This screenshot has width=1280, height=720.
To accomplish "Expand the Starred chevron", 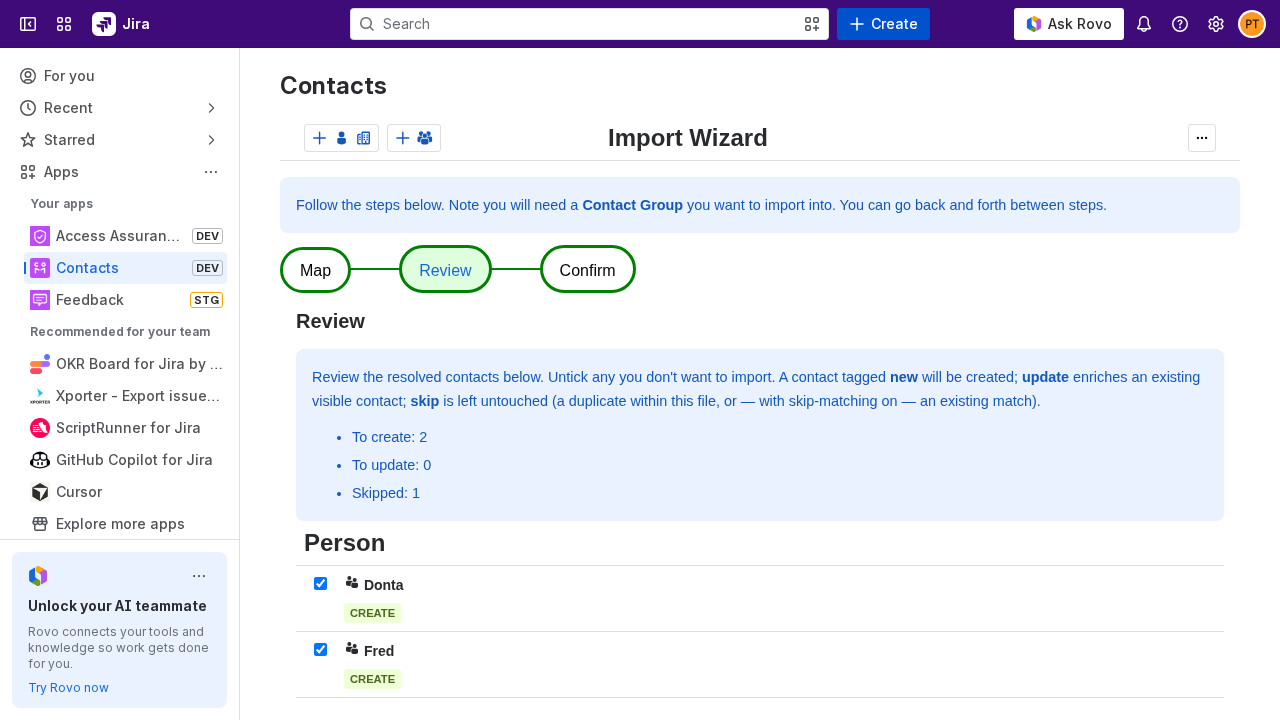I will point(211,140).
